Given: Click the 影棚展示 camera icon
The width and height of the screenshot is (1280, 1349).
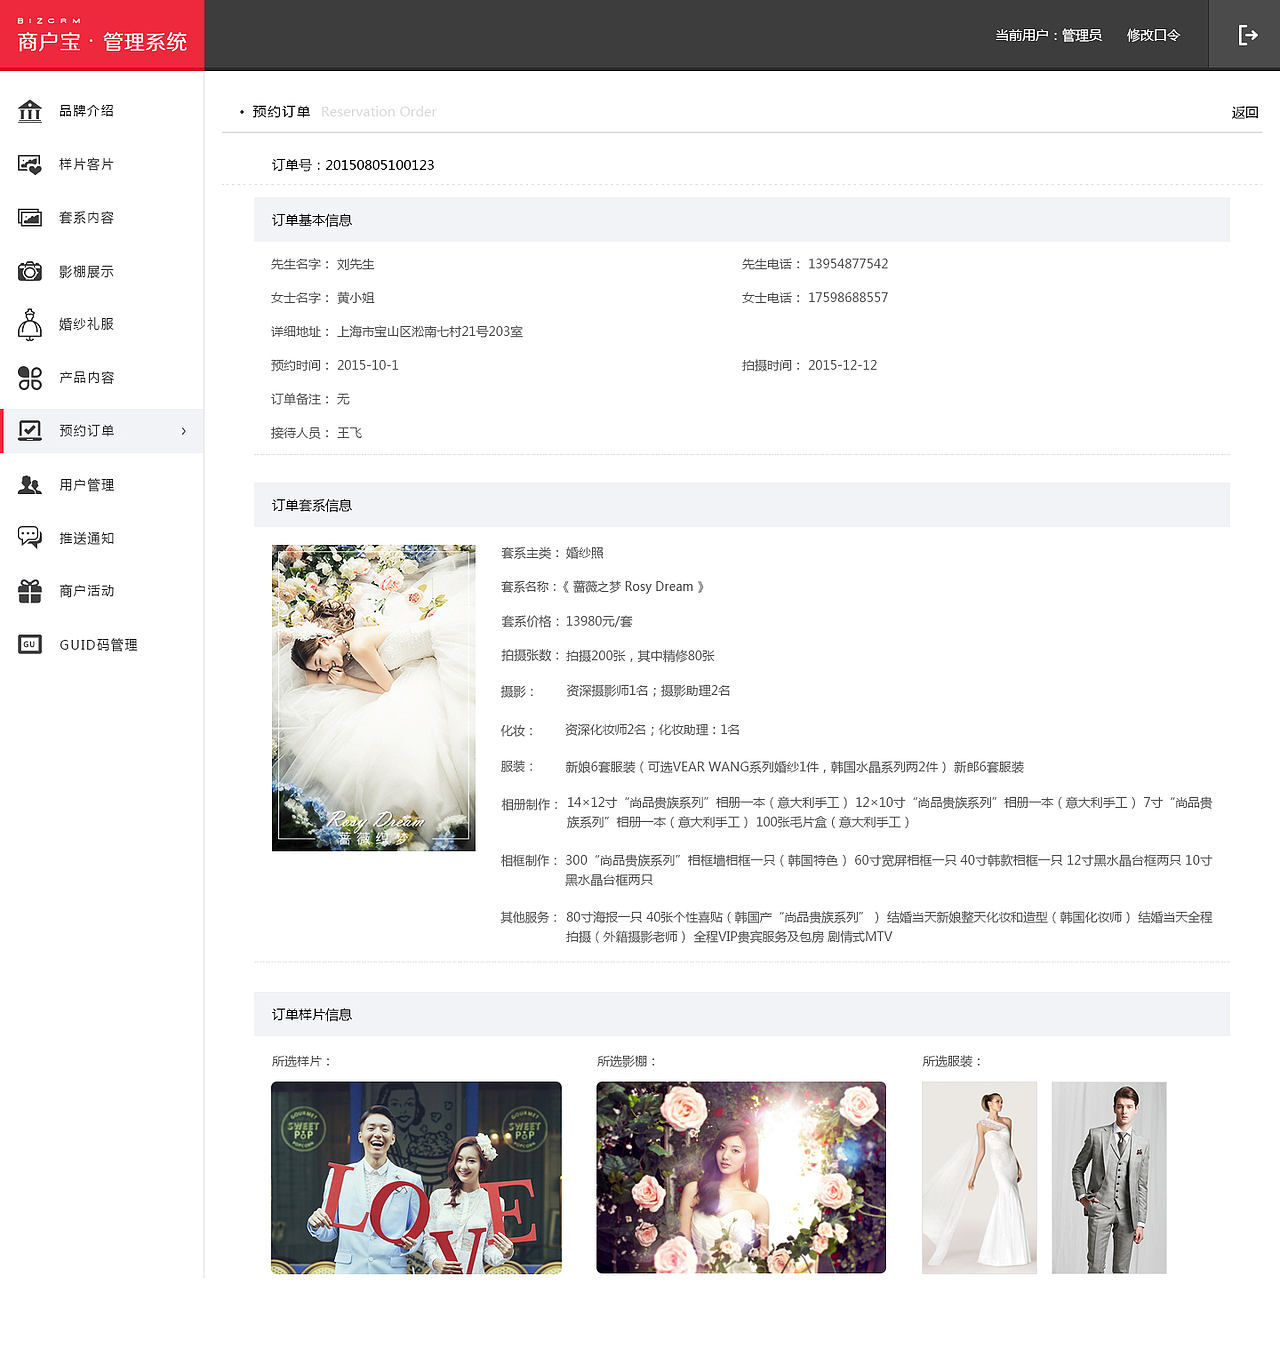Looking at the screenshot, I should tap(30, 271).
